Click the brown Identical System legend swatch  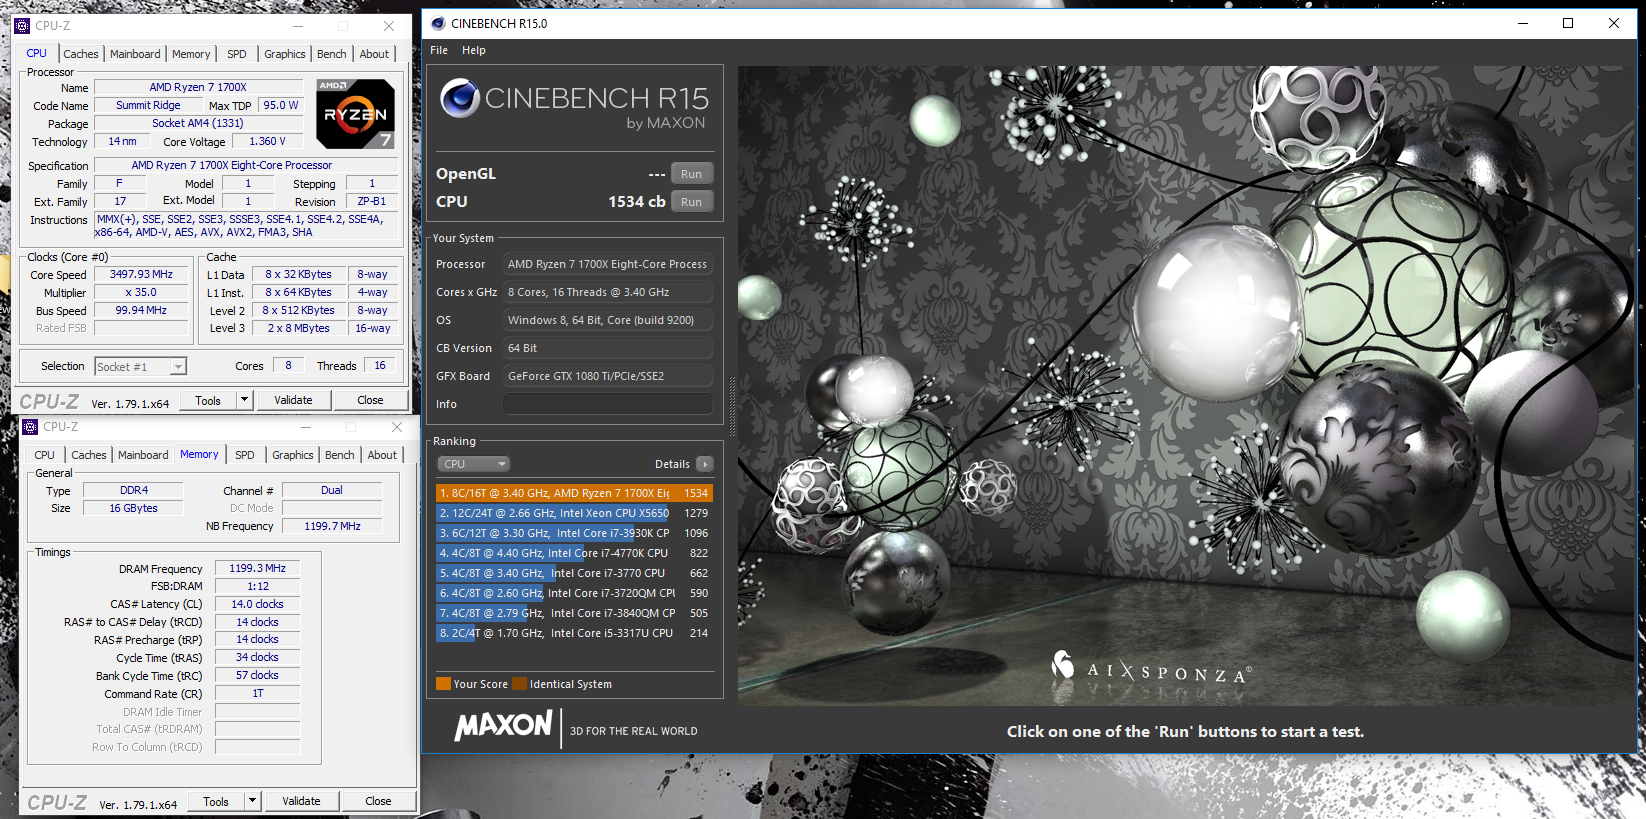point(519,684)
